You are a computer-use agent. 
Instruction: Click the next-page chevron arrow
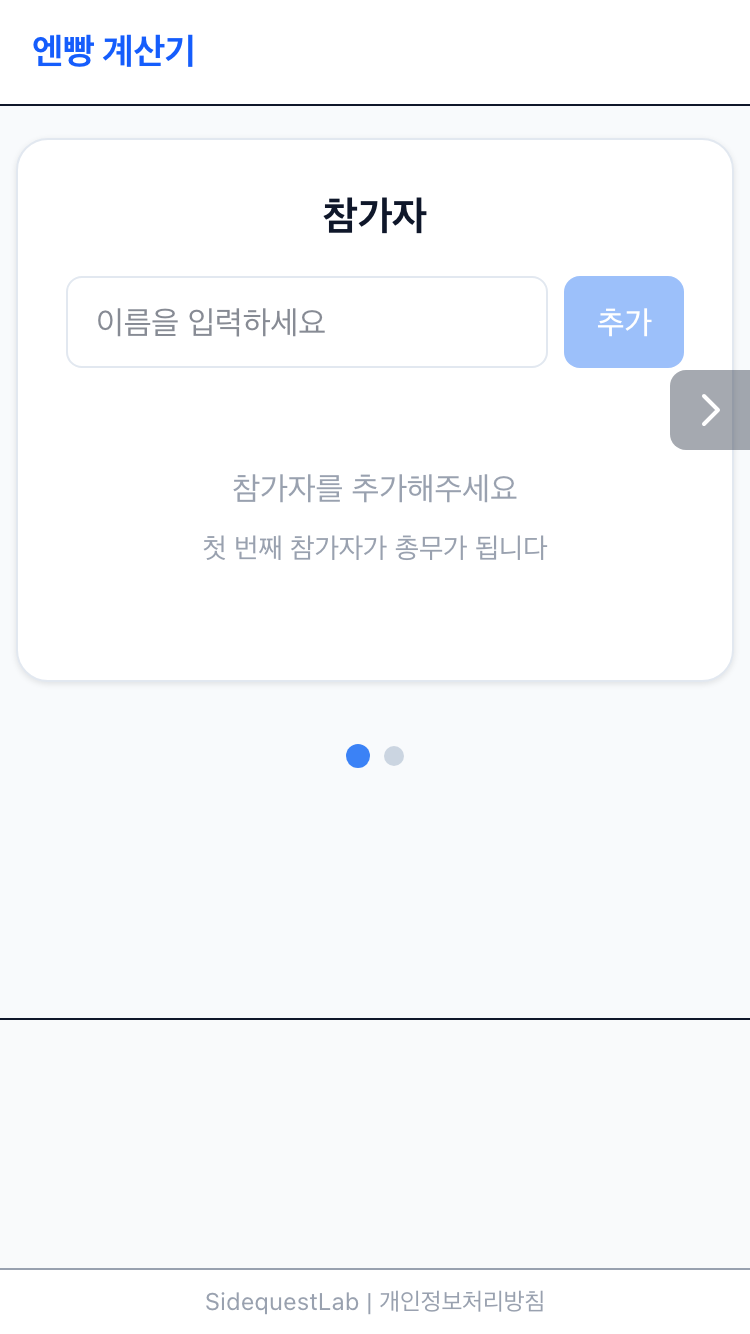pos(710,410)
